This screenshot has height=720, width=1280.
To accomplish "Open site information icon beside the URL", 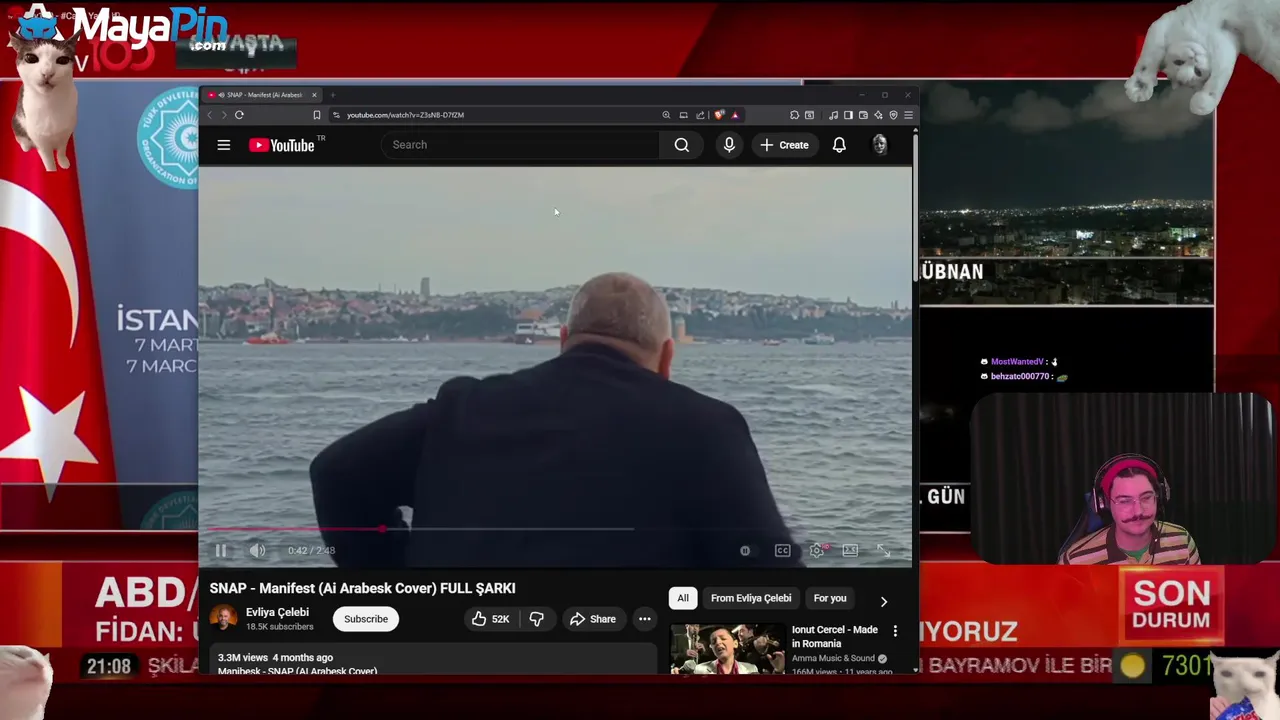I will pos(336,115).
